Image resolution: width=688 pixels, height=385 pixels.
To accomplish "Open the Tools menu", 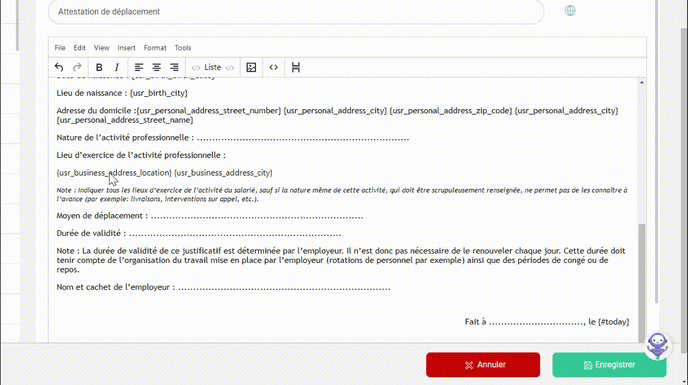I will (x=183, y=48).
